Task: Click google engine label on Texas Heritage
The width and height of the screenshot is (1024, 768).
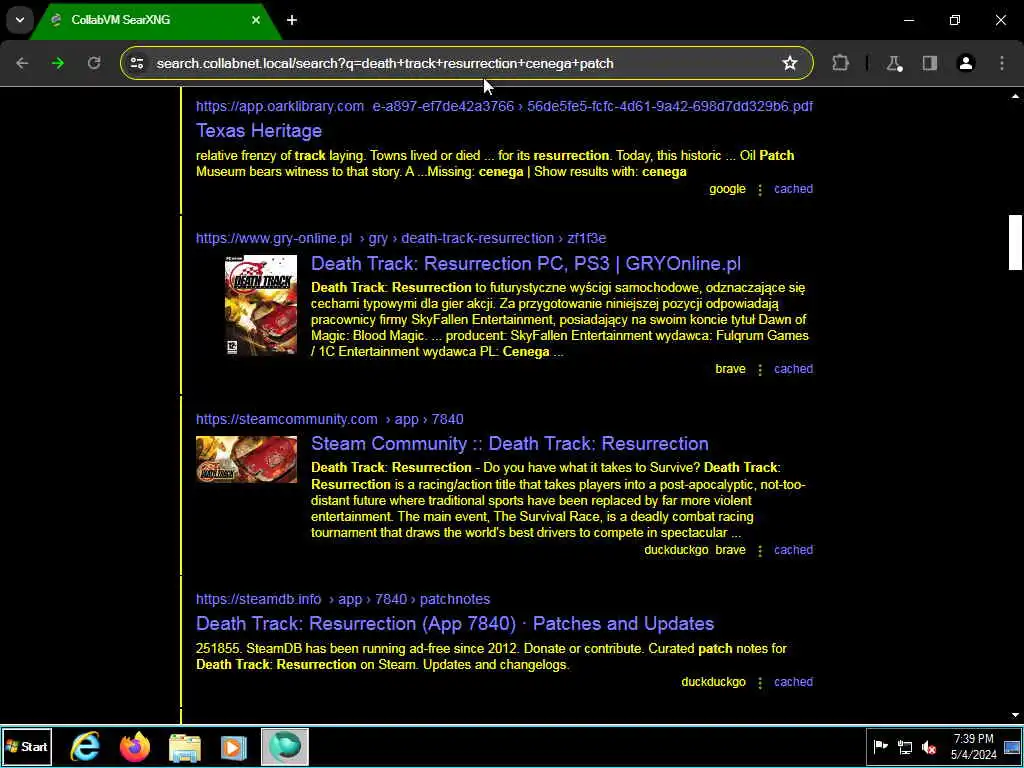Action: 727,189
